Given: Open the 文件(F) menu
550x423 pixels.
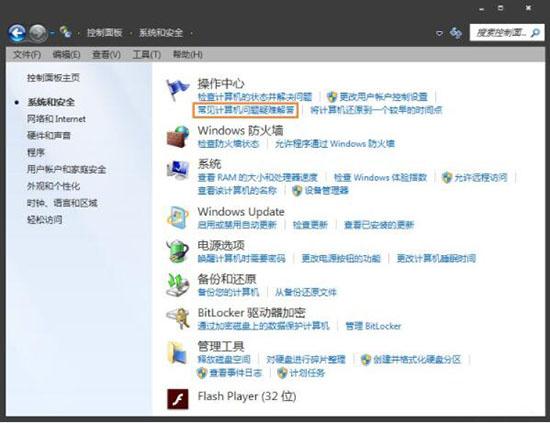Looking at the screenshot, I should pyautogui.click(x=27, y=55).
